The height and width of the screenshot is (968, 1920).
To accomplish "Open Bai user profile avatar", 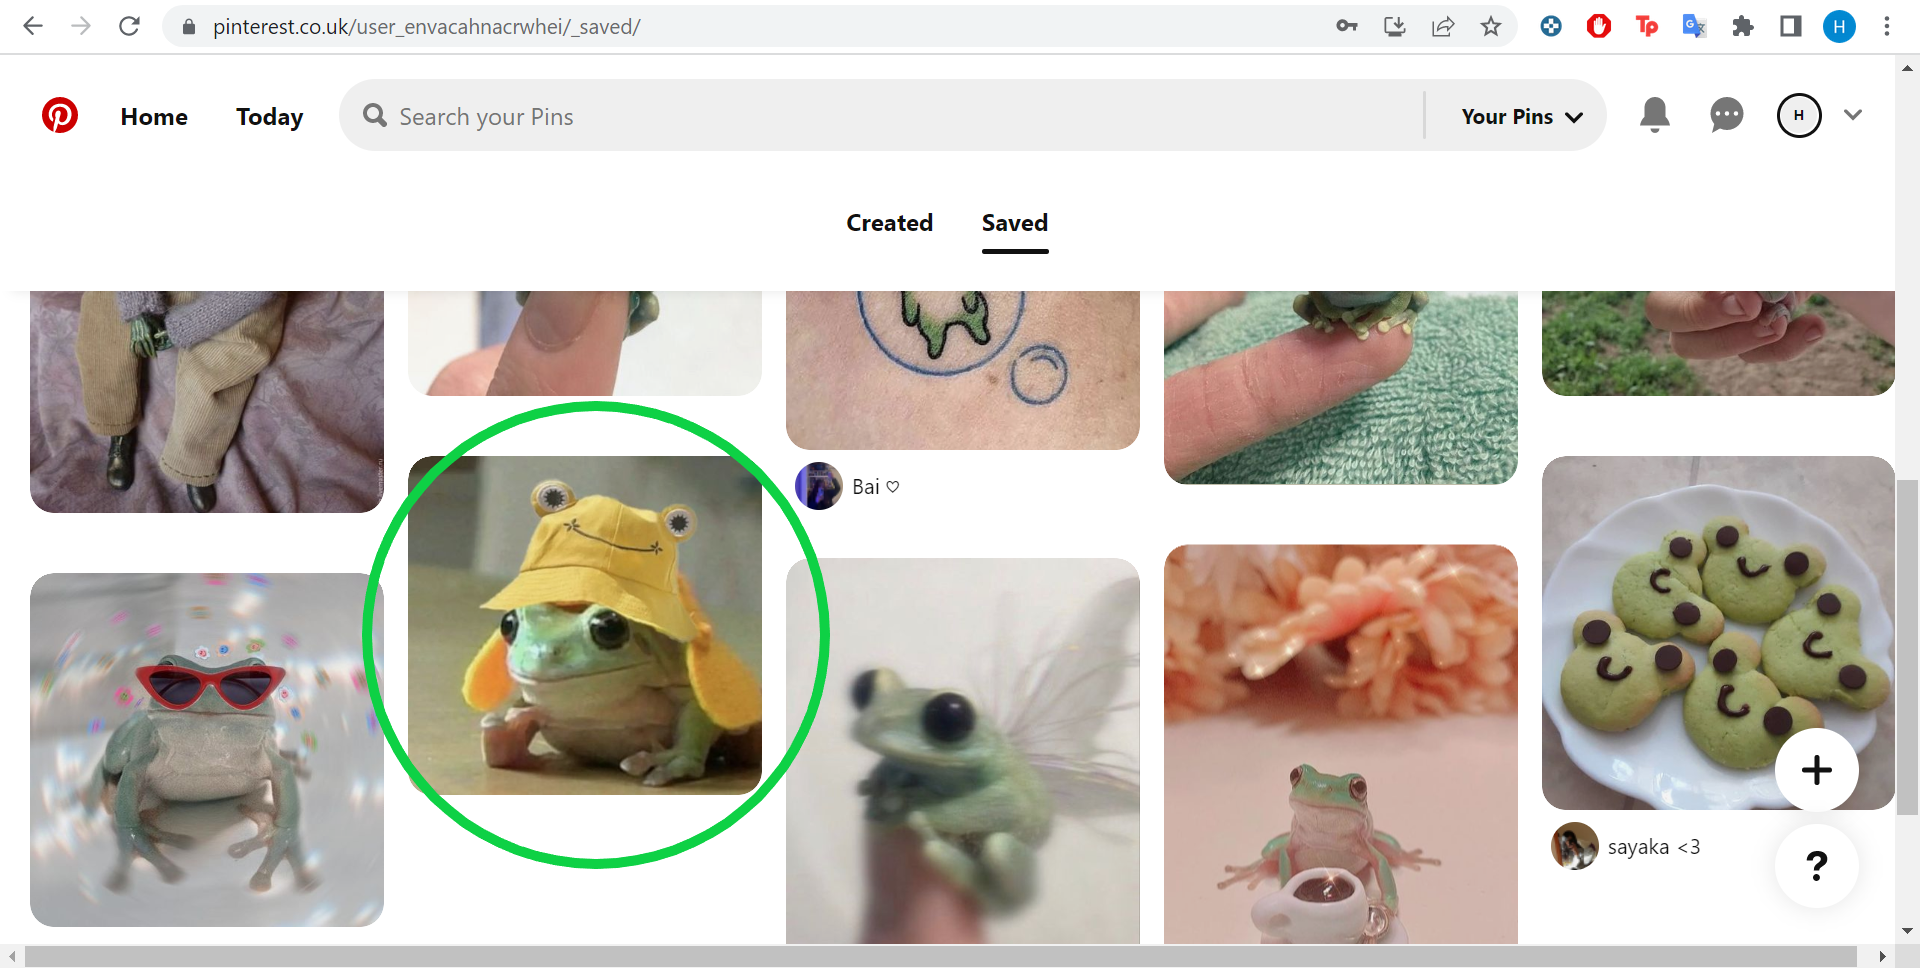I will (819, 486).
